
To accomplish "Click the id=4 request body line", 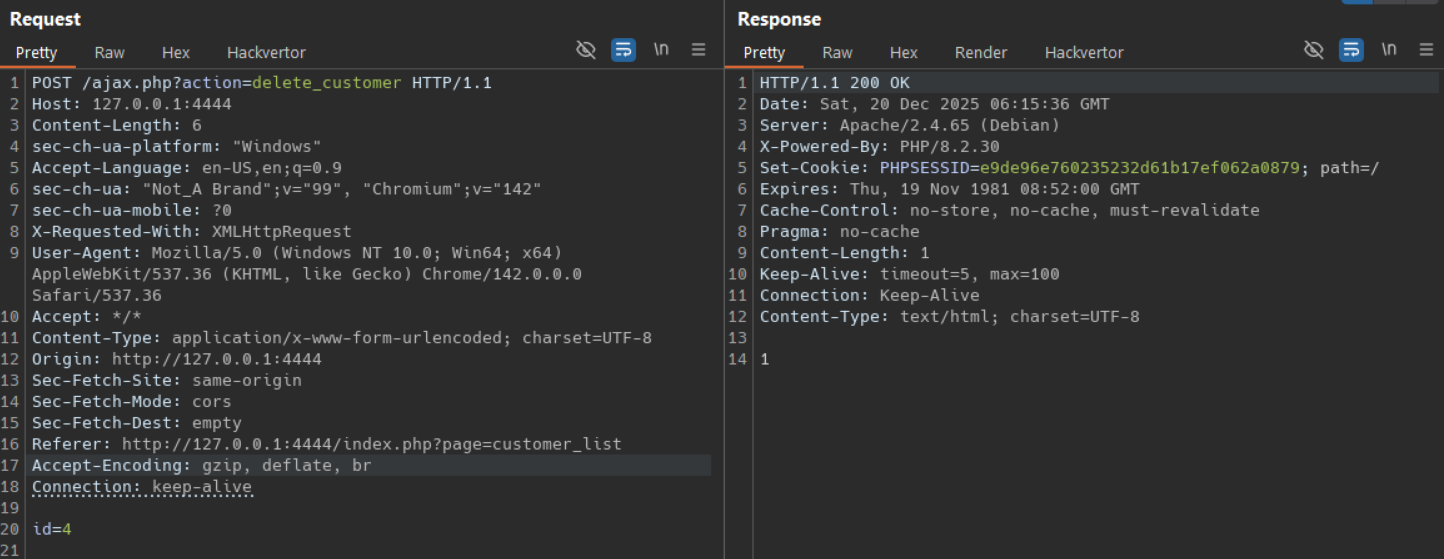I will (x=52, y=529).
